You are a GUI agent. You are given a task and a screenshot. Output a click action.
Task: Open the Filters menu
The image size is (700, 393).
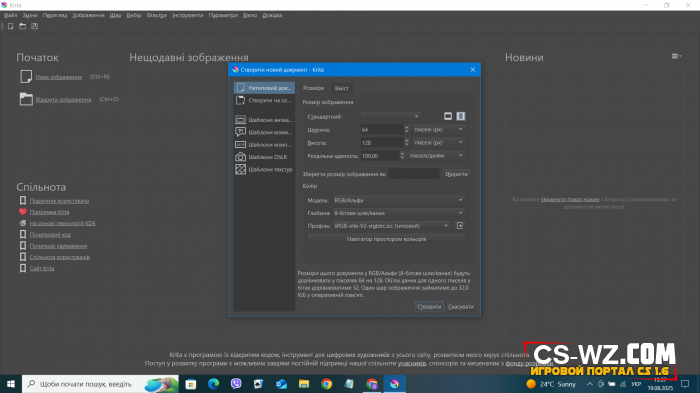point(157,15)
